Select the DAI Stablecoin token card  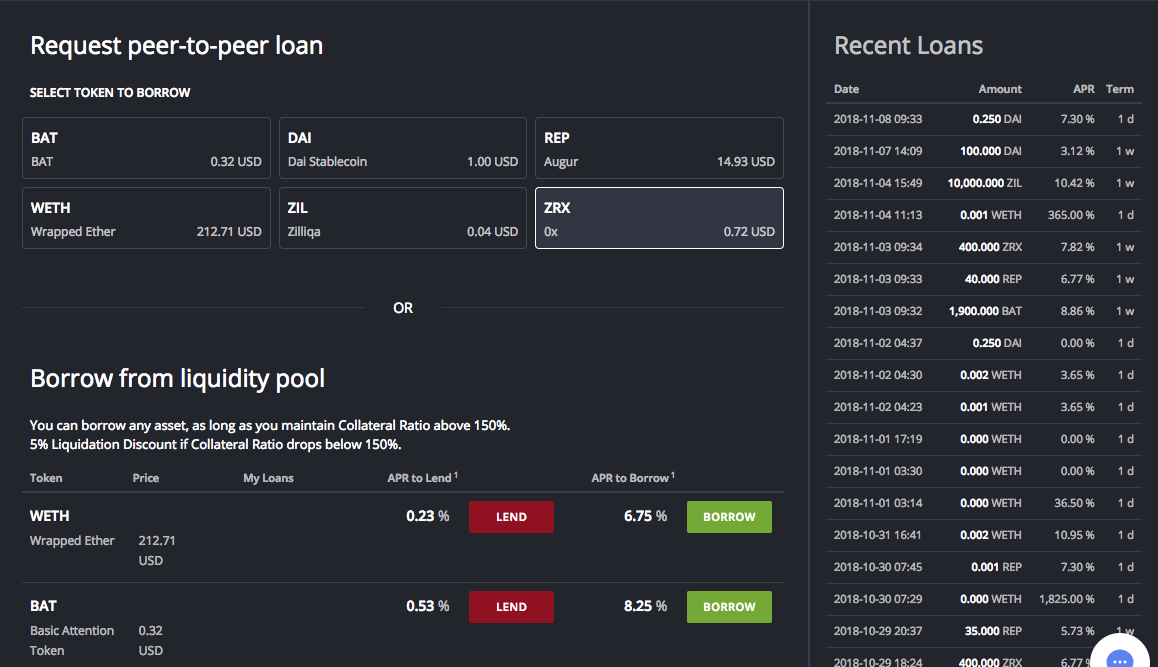[x=402, y=148]
